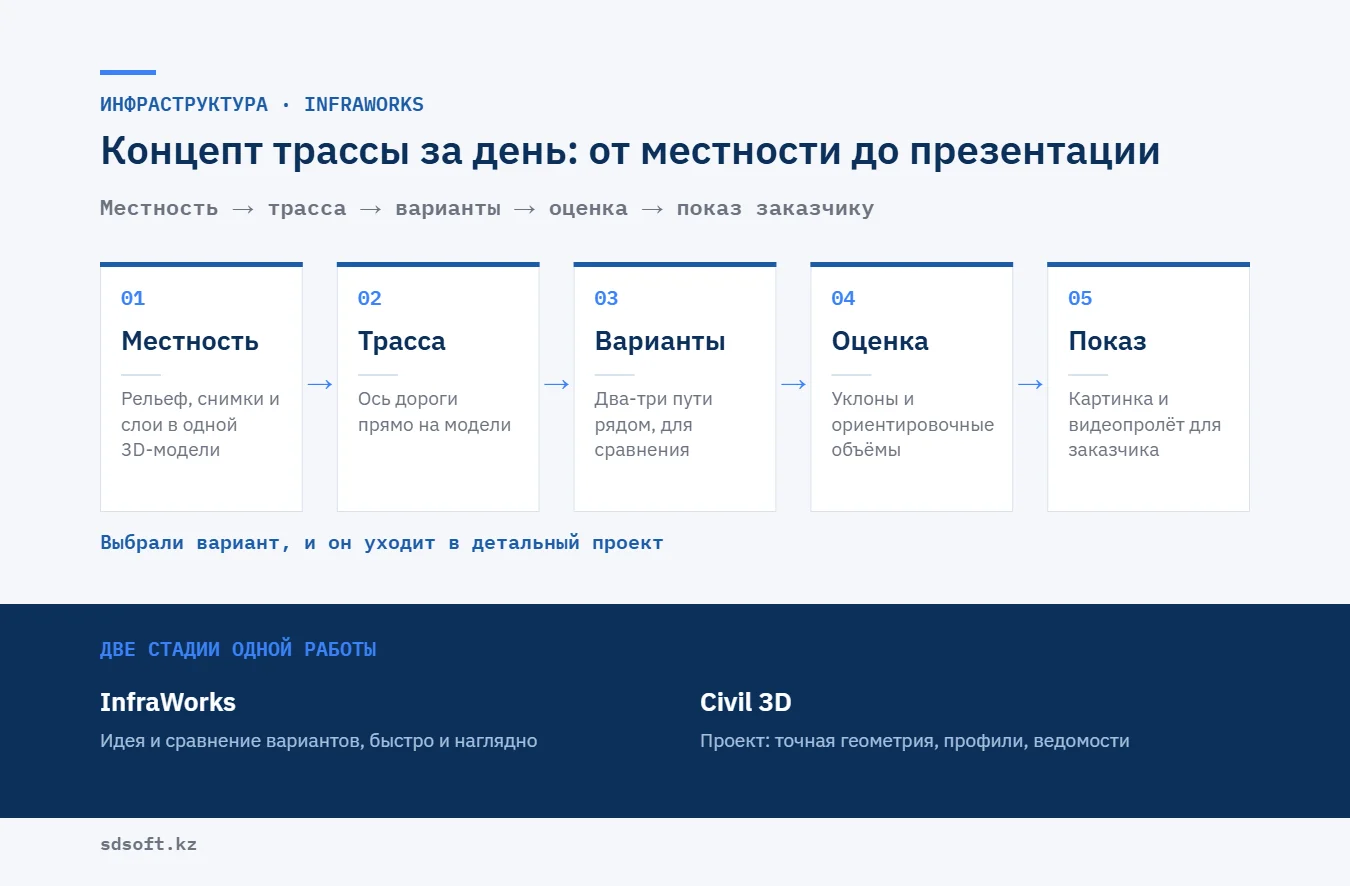Click the text 'Ось дороги прямо на модели'

point(435,412)
